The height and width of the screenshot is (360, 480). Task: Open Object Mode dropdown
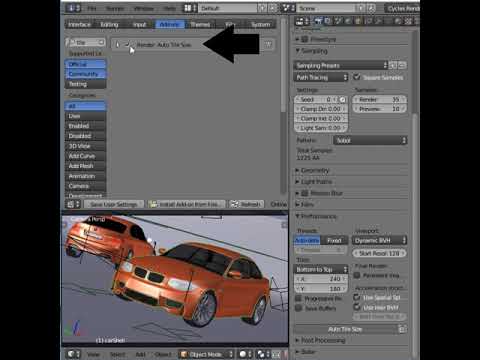click(206, 354)
